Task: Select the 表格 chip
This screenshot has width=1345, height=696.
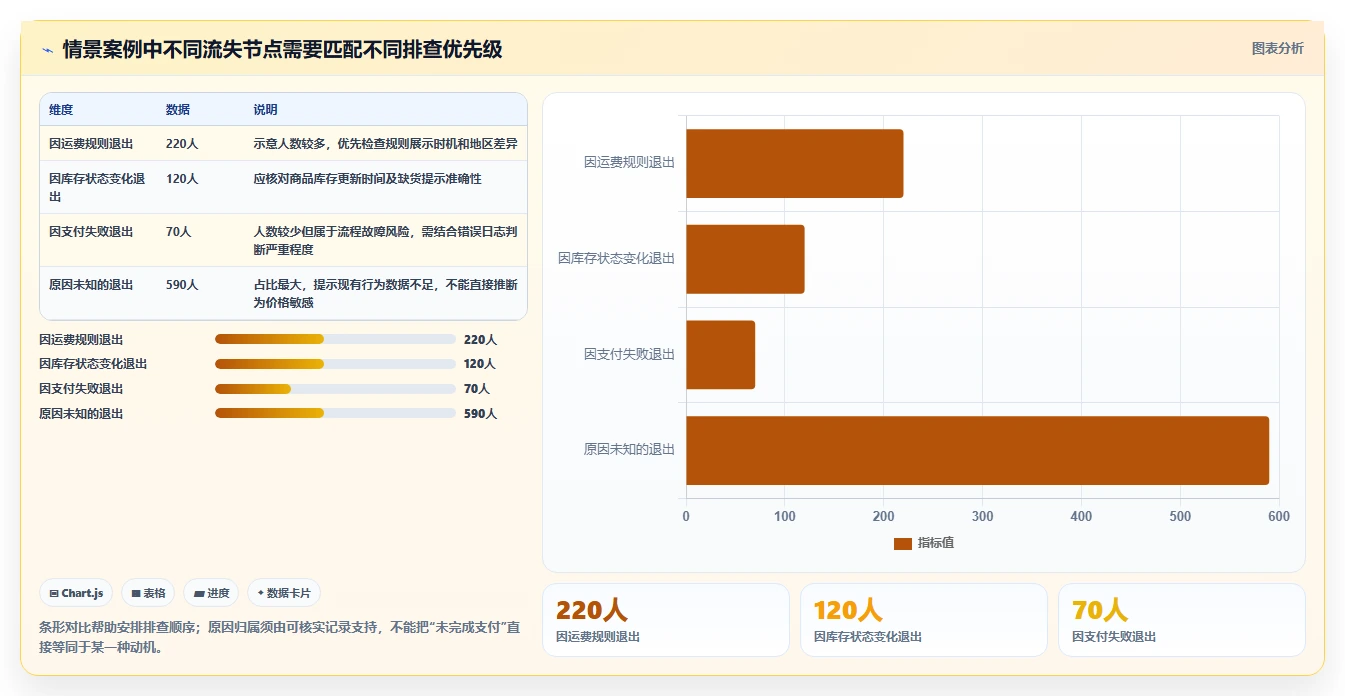Action: click(x=148, y=593)
